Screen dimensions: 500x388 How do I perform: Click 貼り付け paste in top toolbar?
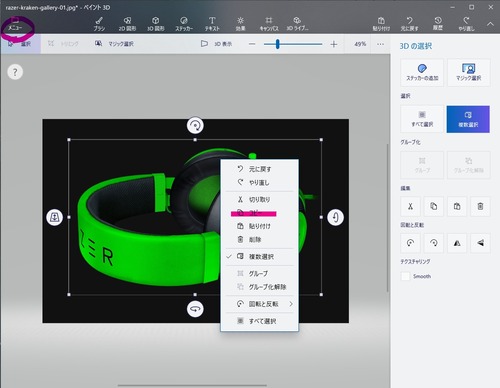click(x=381, y=24)
